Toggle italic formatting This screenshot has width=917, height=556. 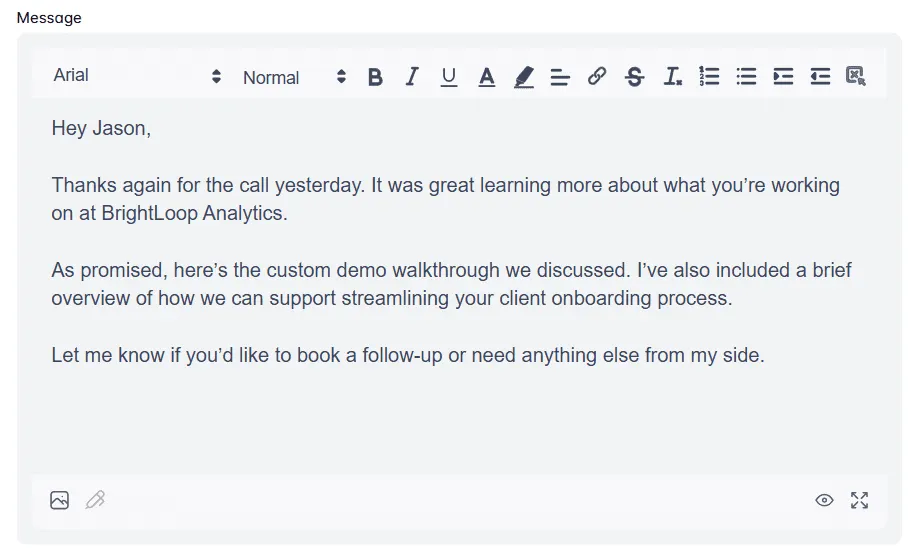pos(411,77)
